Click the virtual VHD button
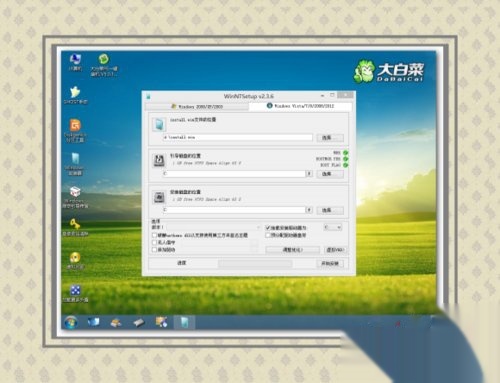This screenshot has height=383, width=500. coord(335,250)
